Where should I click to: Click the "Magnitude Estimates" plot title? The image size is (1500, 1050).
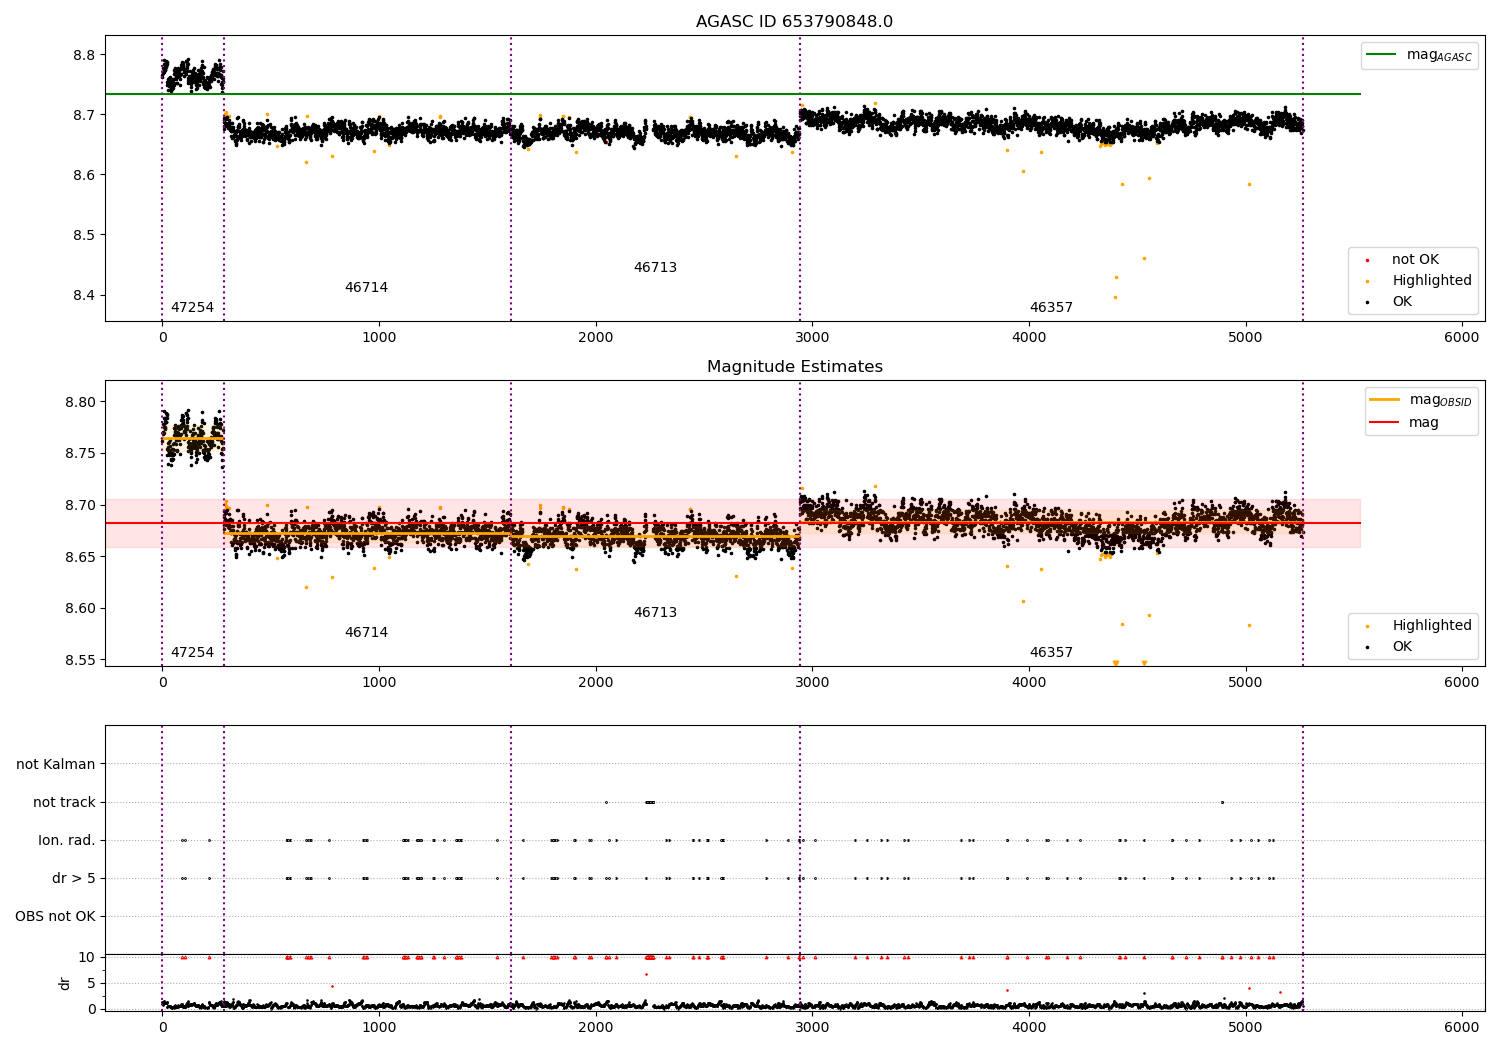click(794, 367)
